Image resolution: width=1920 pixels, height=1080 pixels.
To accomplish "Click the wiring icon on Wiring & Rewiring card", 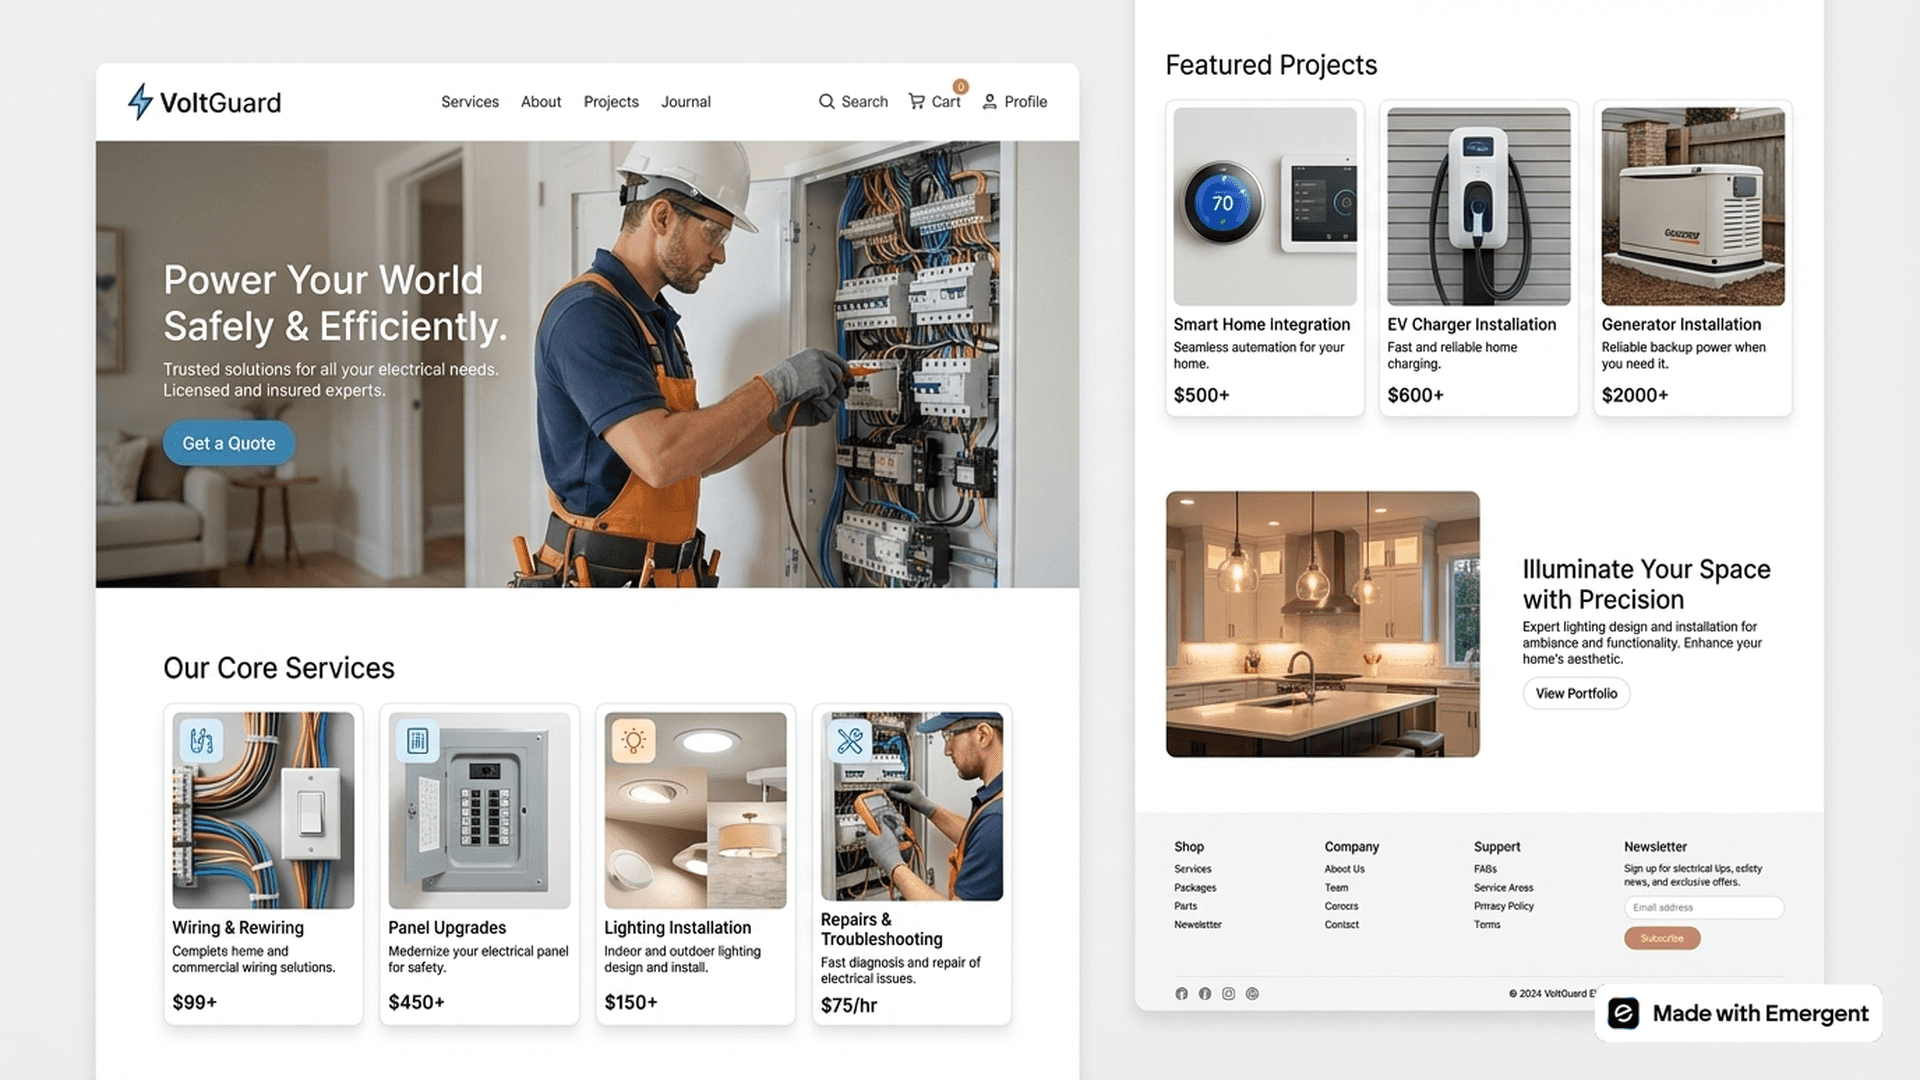I will (201, 740).
